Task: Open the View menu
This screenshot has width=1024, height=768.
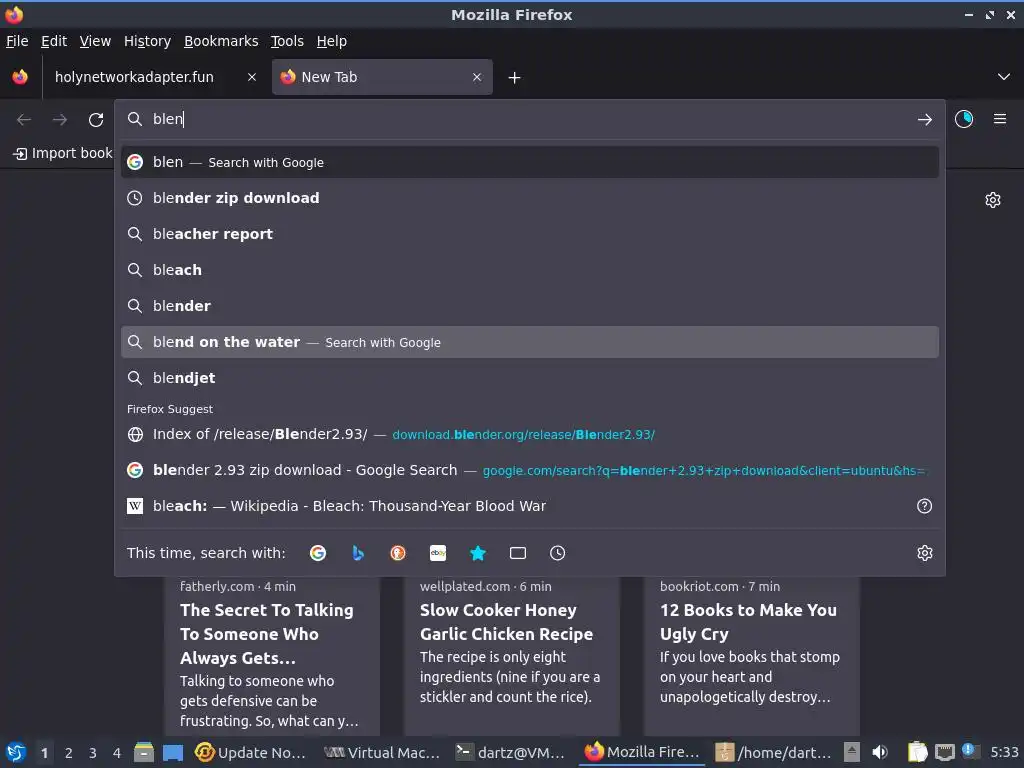Action: click(x=95, y=41)
